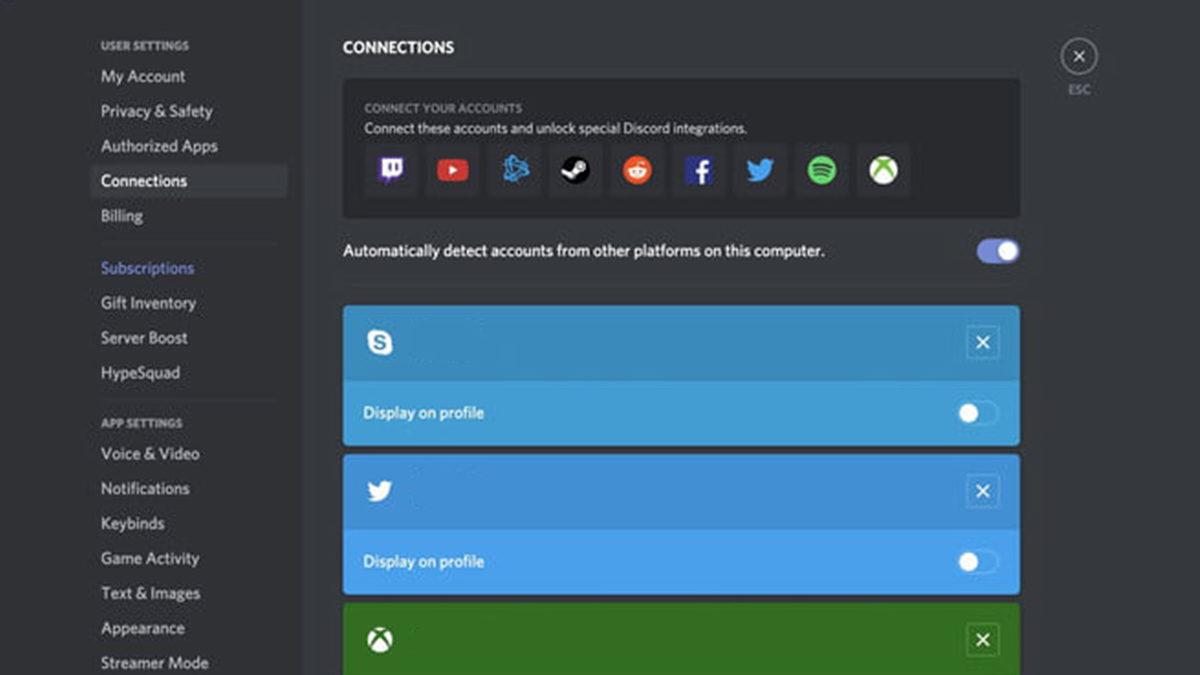This screenshot has width=1200, height=675.
Task: Connect a Facebook account
Action: (698, 170)
